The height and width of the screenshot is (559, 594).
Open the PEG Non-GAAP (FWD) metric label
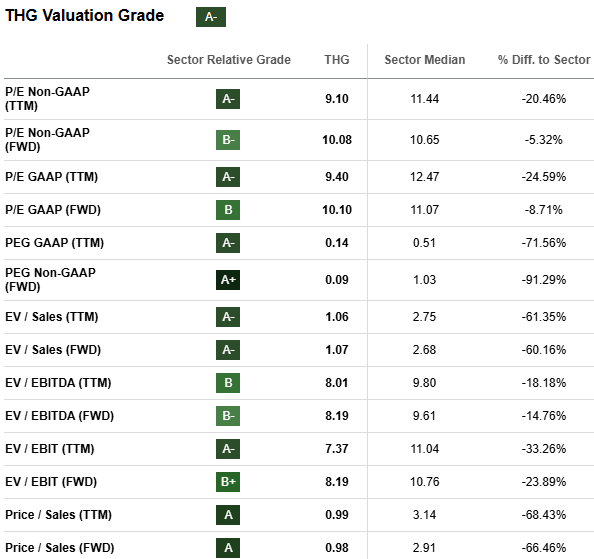click(x=50, y=280)
